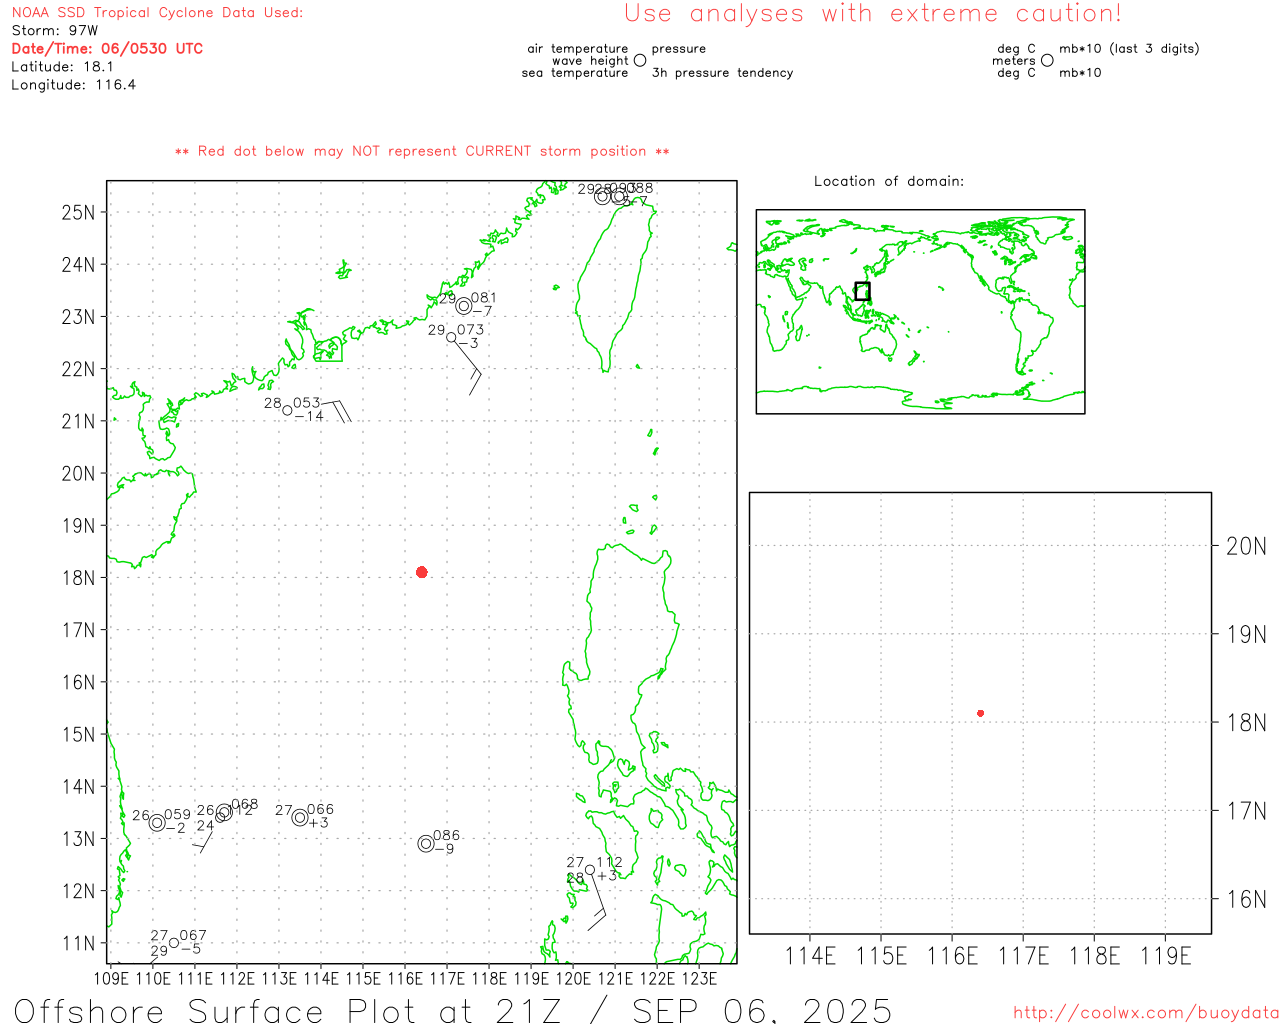Click the 'Date/Time: 06/0530 UTC' text
Image resolution: width=1280 pixels, height=1024 pixels.
(107, 49)
